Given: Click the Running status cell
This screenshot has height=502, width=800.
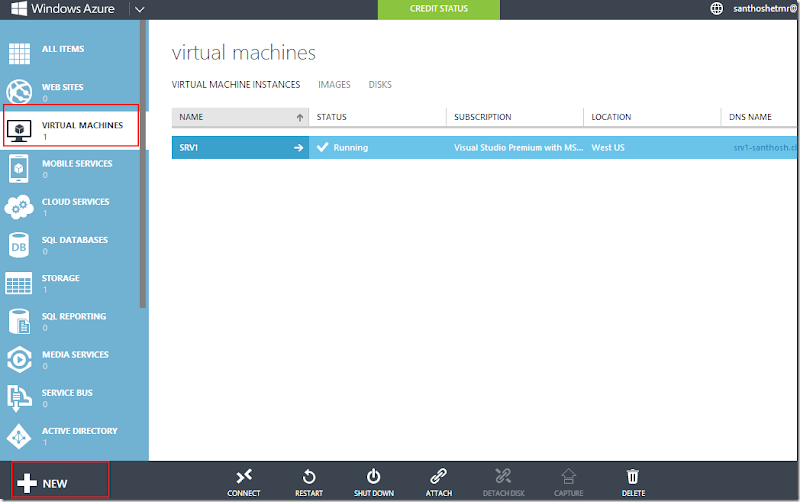Looking at the screenshot, I should pyautogui.click(x=378, y=147).
